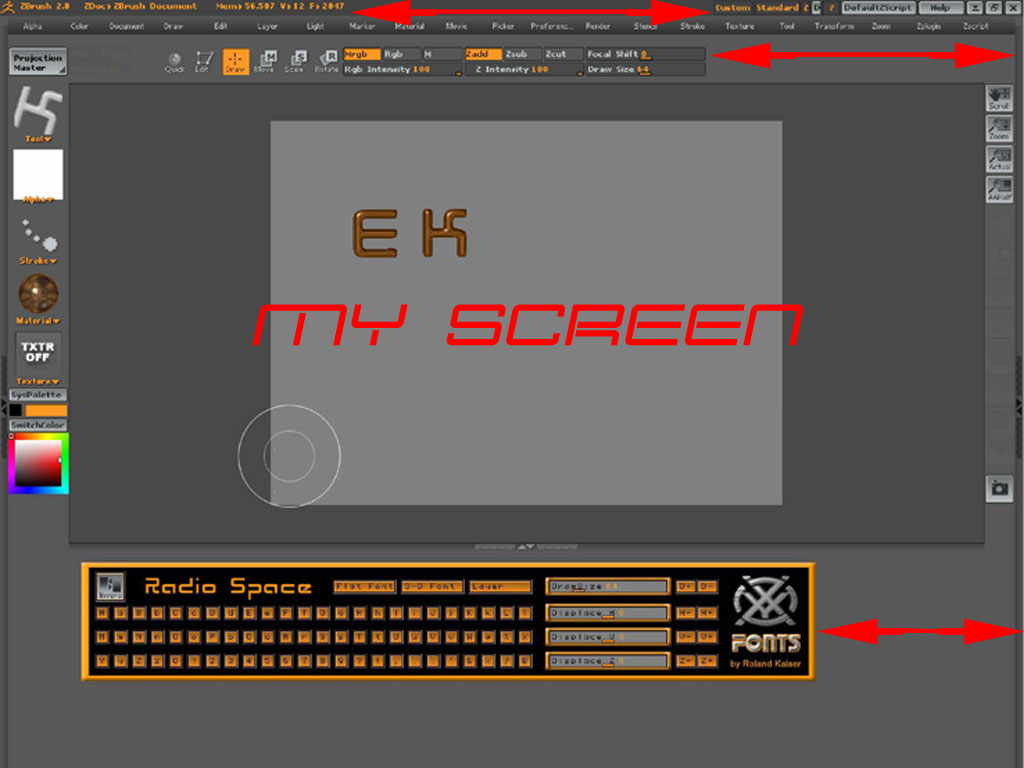Click the AAHalf view icon
Viewport: 1024px width, 768px height.
999,189
